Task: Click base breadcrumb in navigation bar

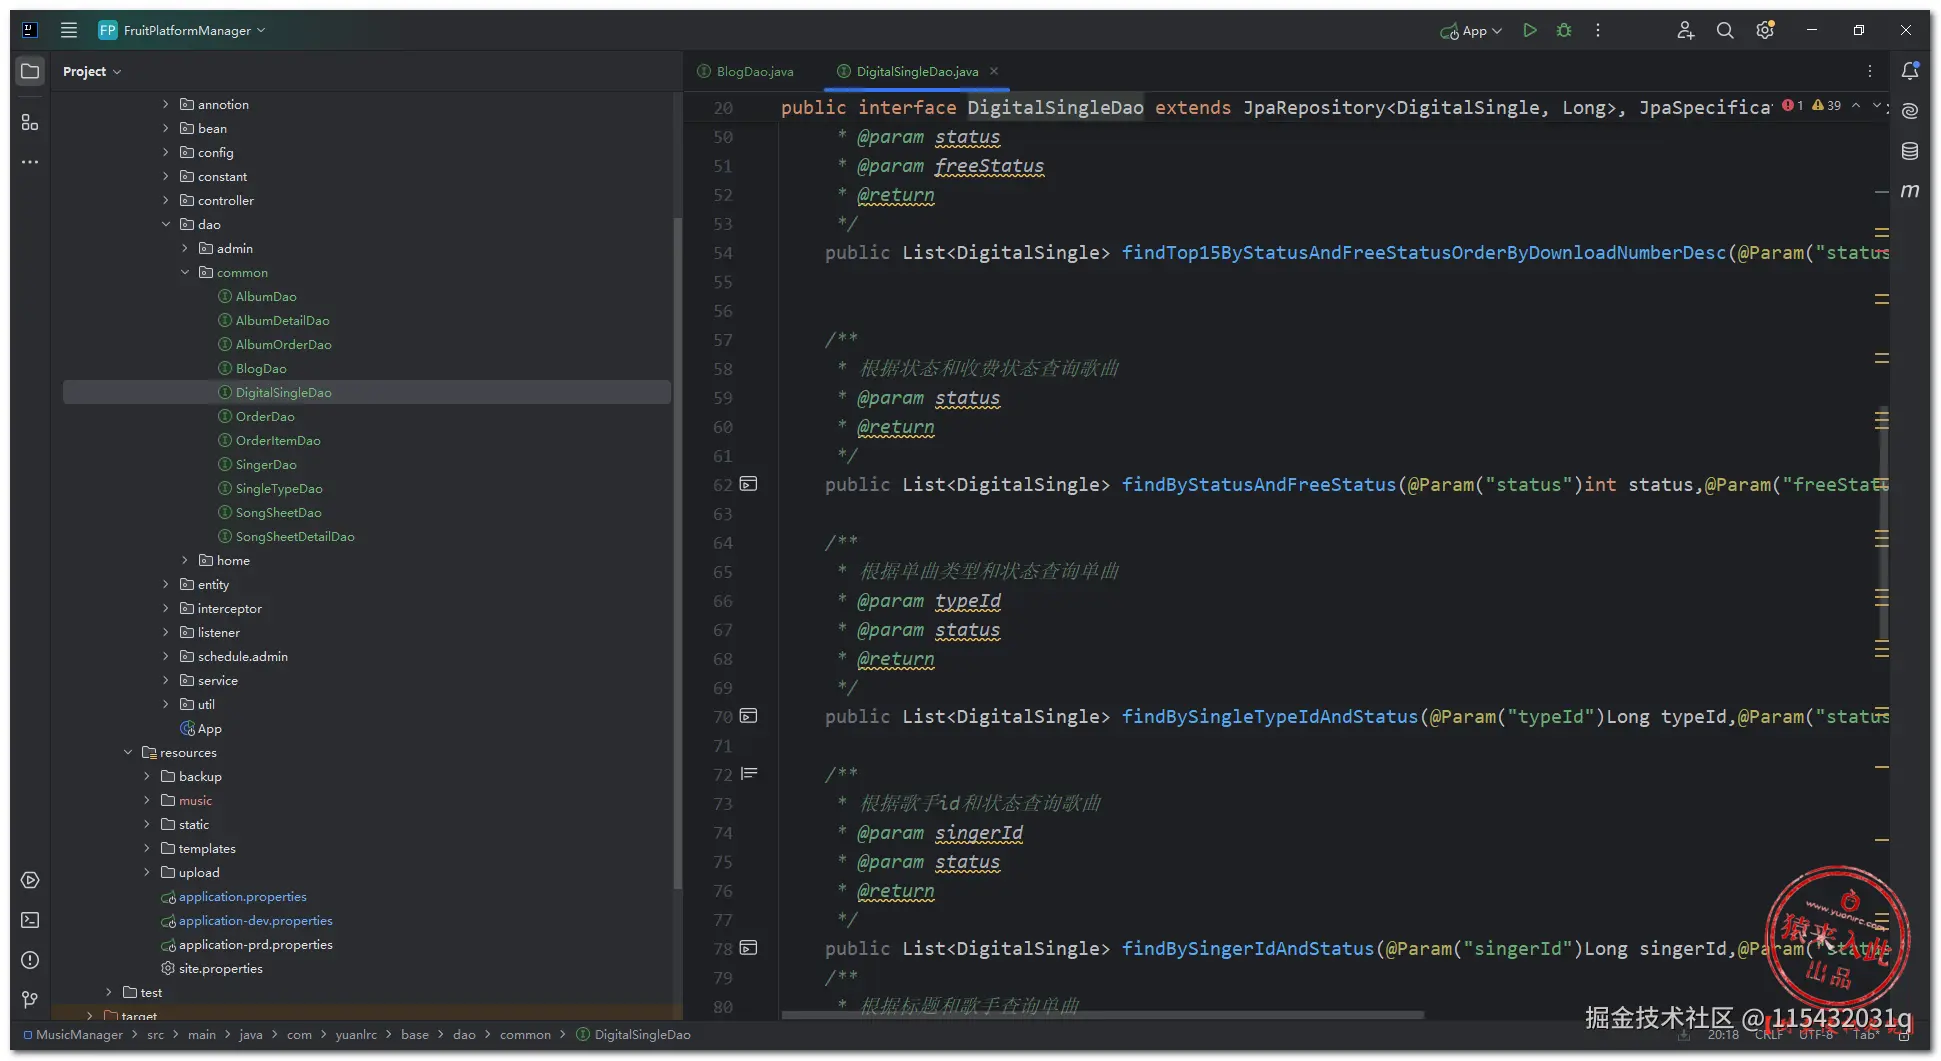Action: (415, 1035)
